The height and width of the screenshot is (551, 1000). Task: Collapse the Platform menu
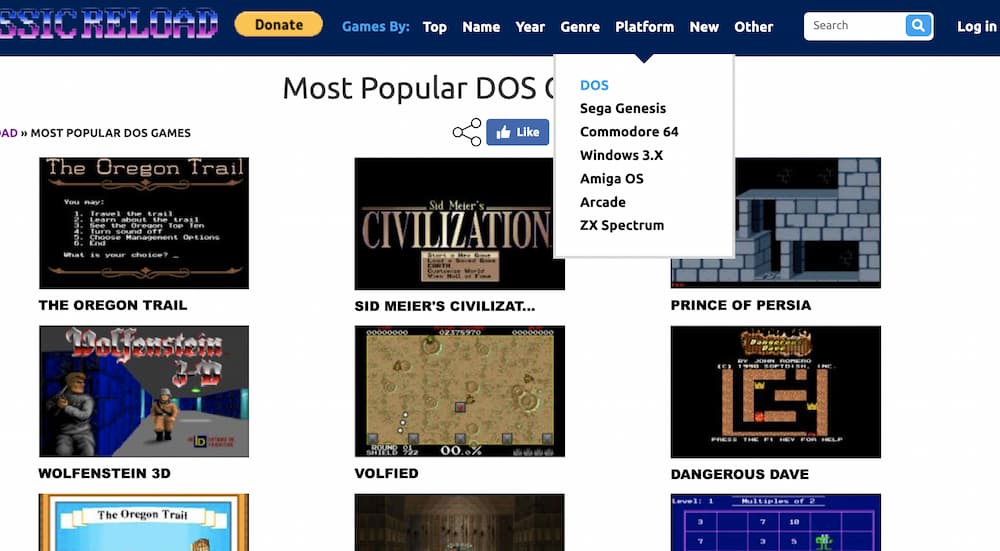644,27
